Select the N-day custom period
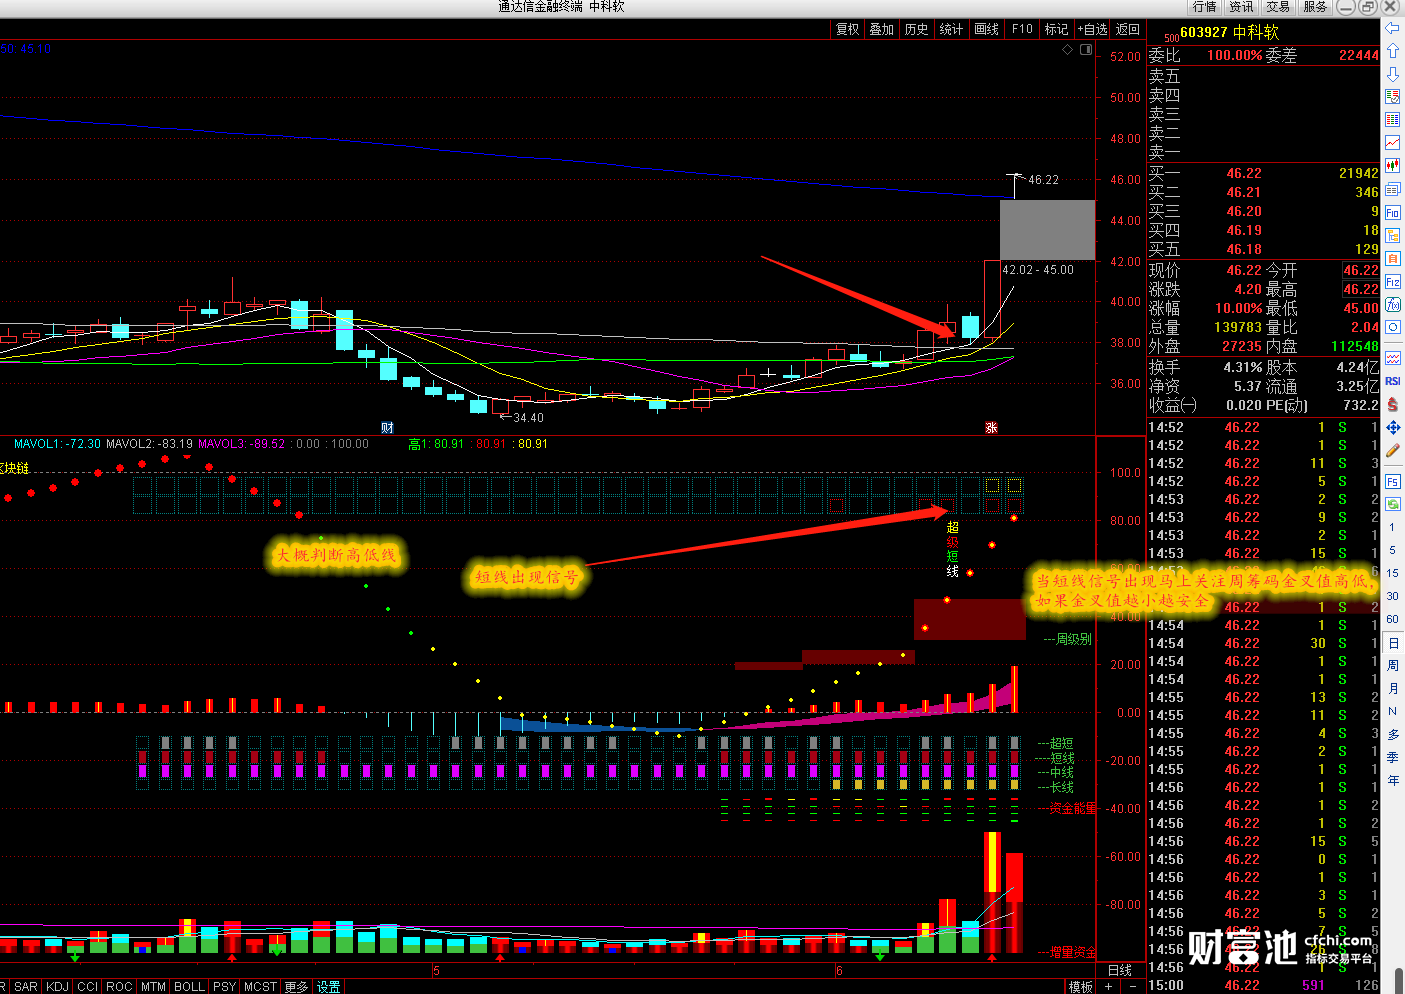The height and width of the screenshot is (994, 1405). [1392, 712]
